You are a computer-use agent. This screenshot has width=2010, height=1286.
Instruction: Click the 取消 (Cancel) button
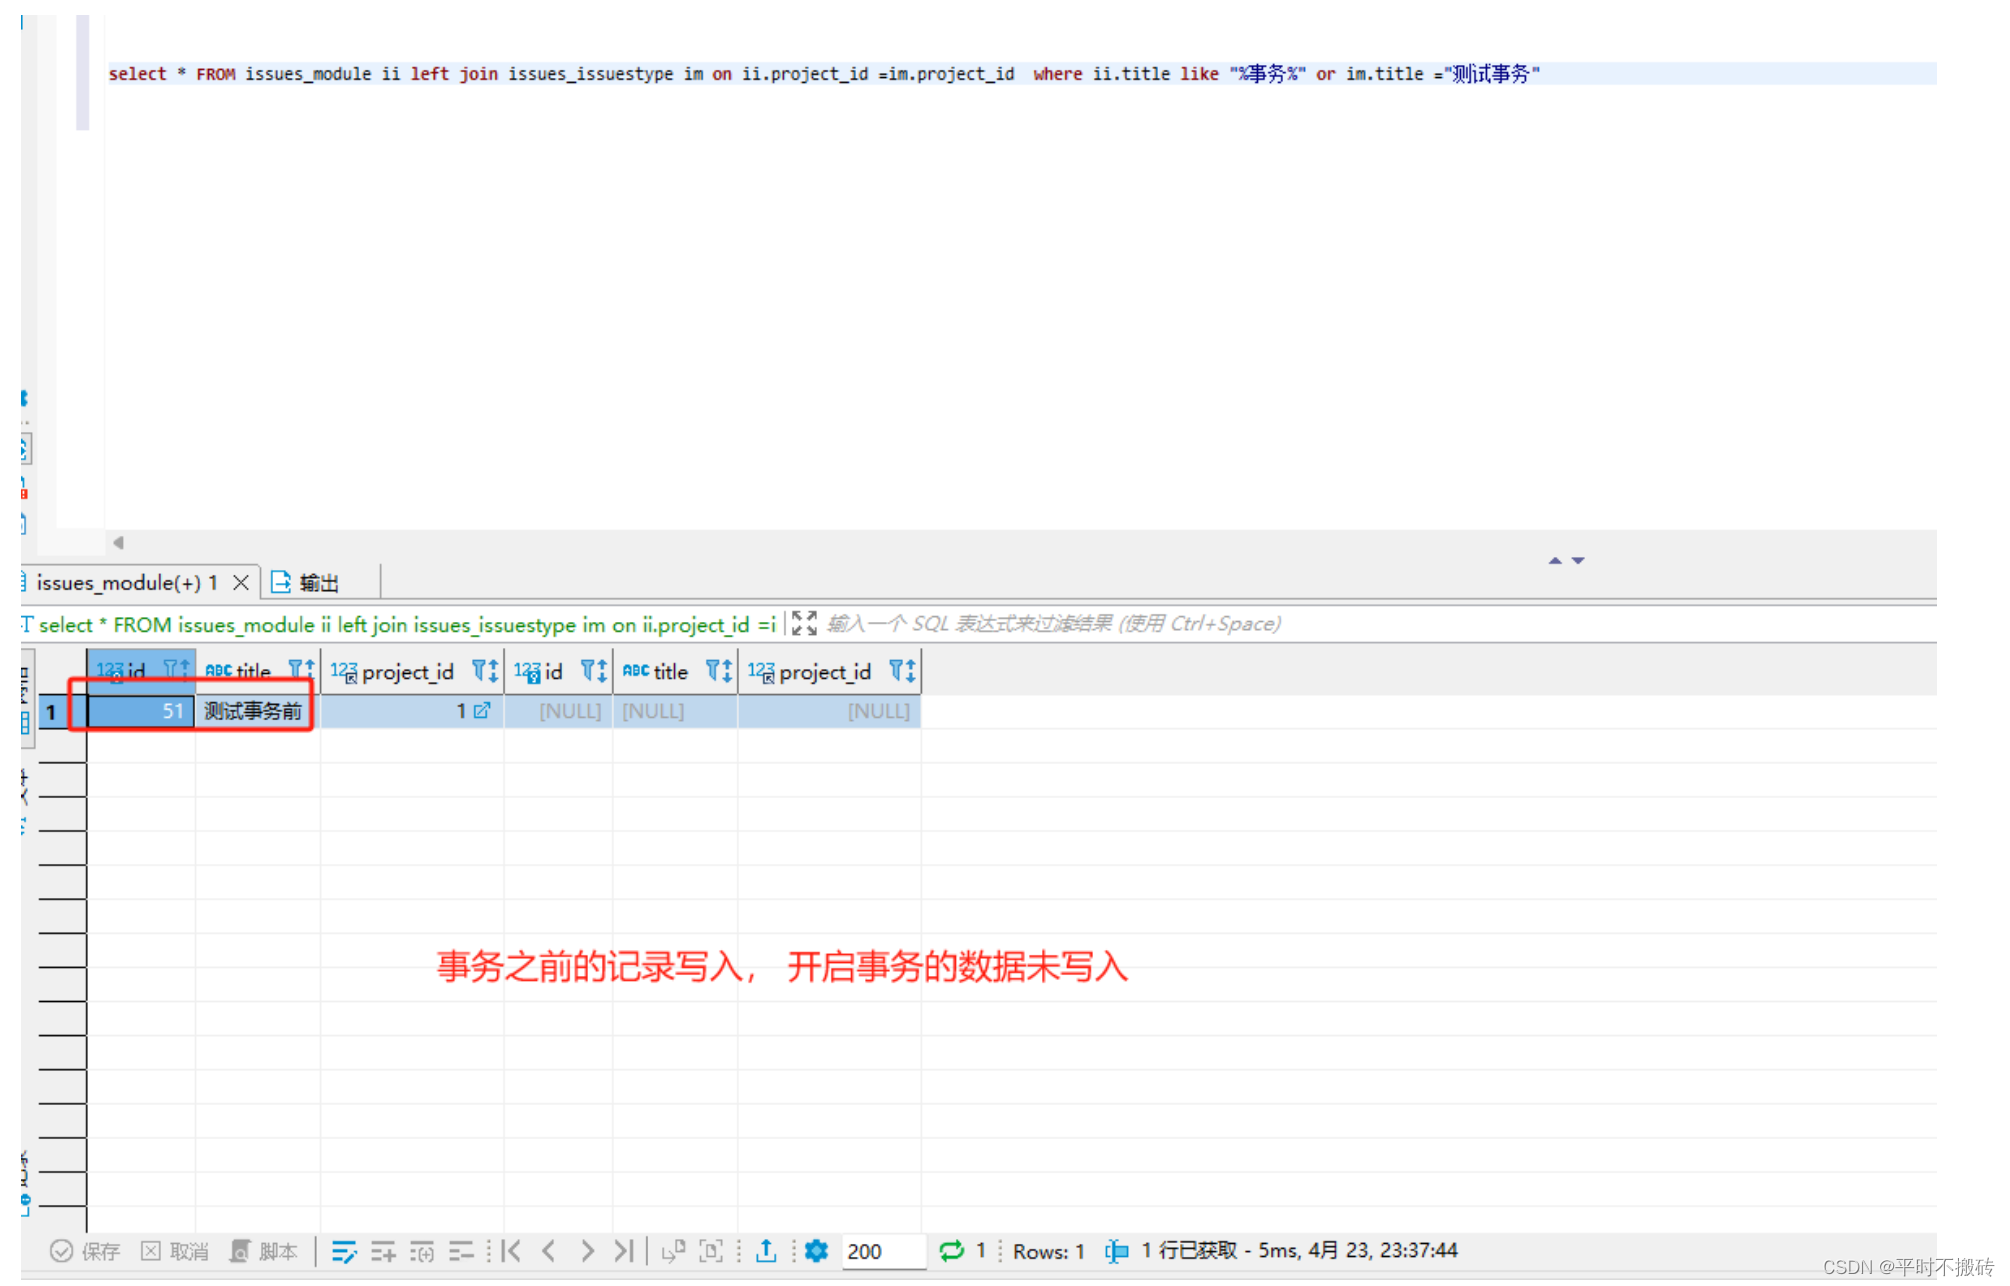tap(174, 1251)
